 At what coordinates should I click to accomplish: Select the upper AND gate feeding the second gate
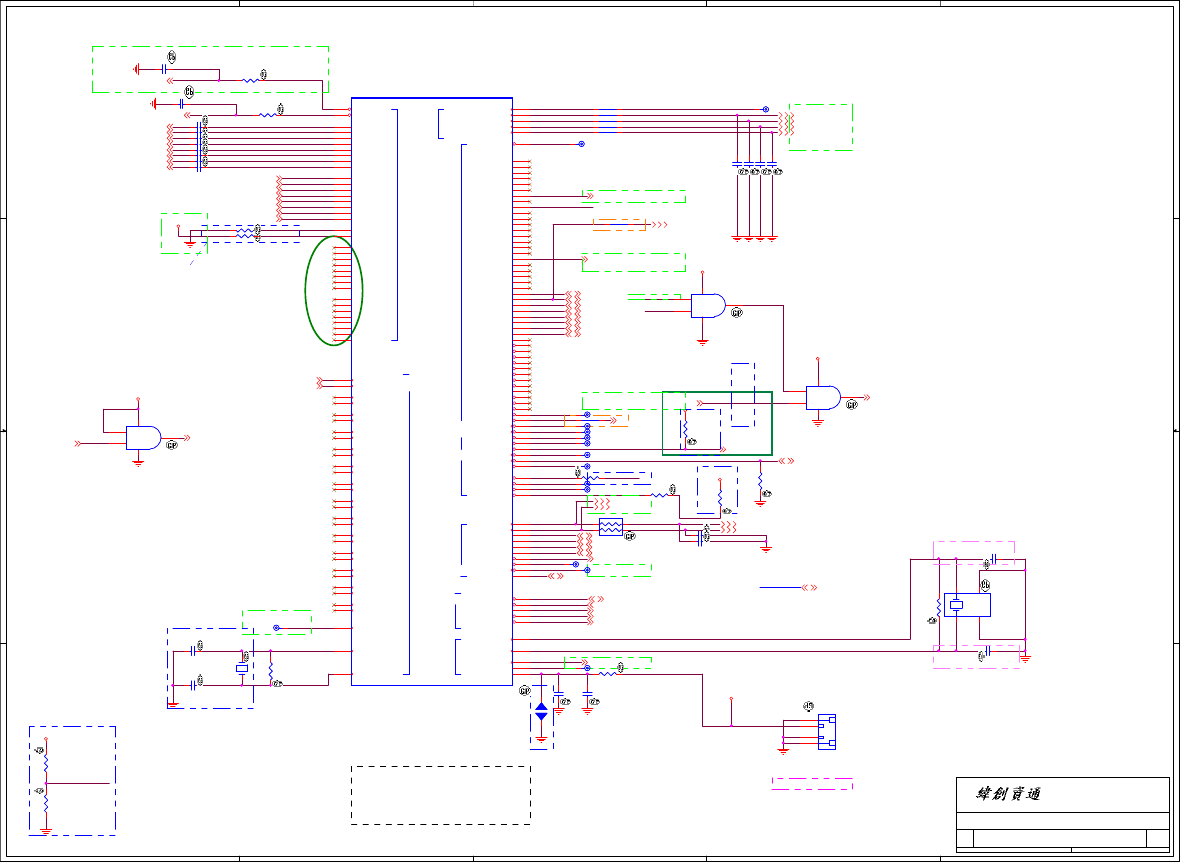click(708, 306)
